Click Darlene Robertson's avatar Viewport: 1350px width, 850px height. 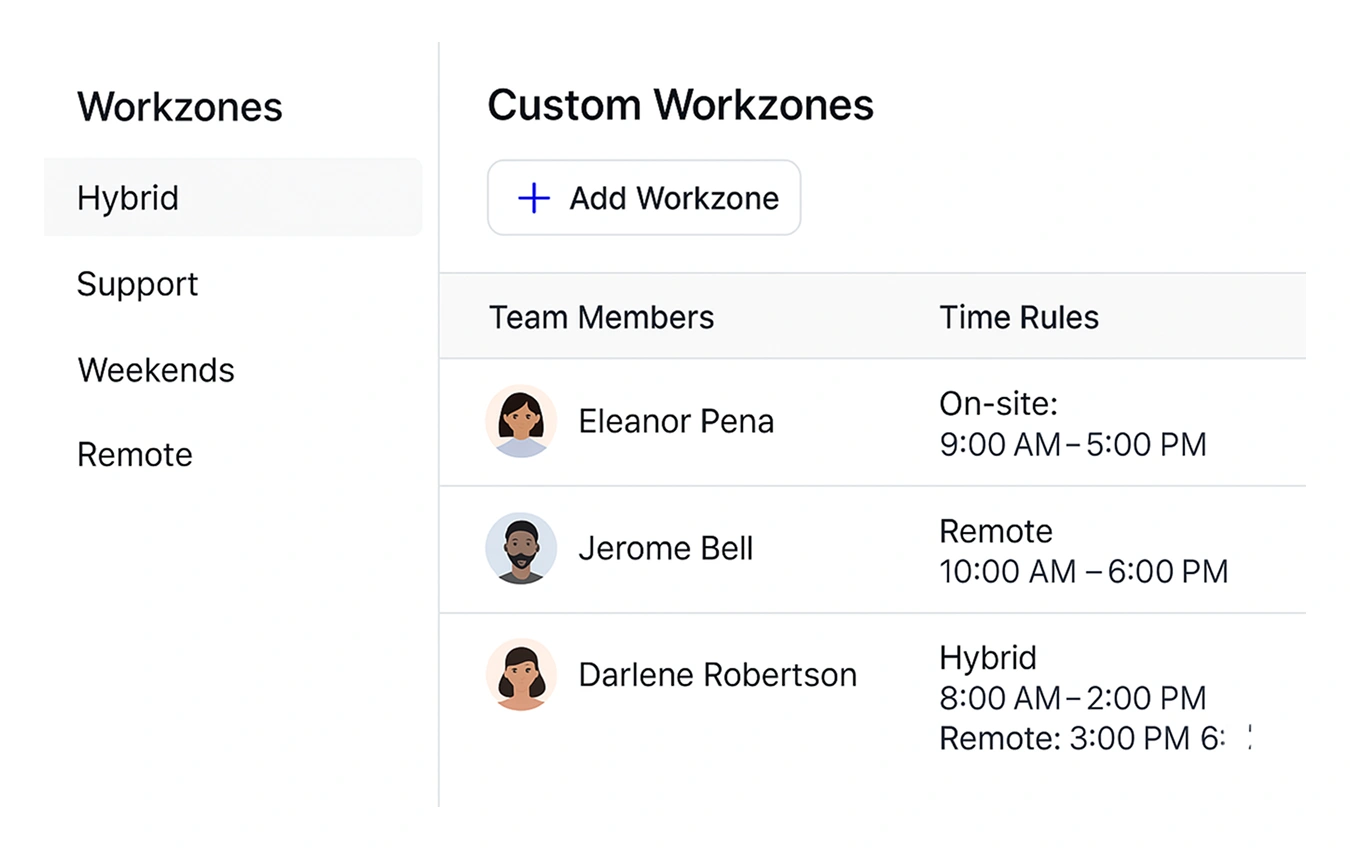coord(521,674)
